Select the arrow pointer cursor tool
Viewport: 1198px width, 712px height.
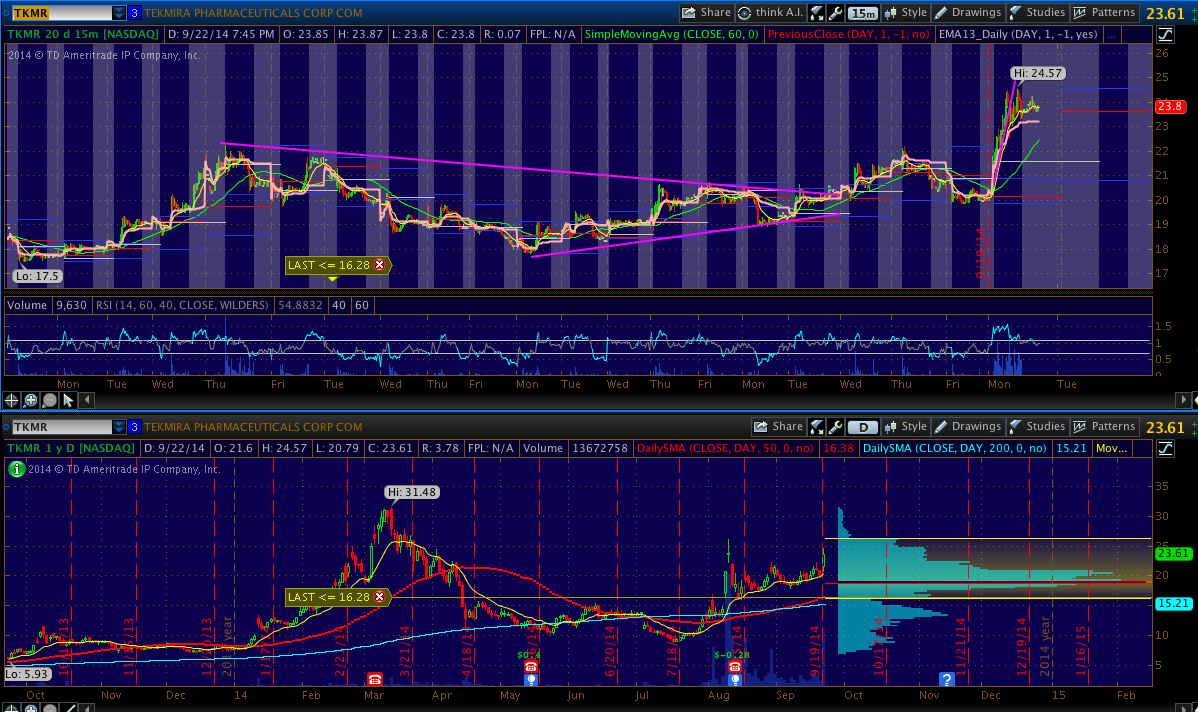click(68, 400)
